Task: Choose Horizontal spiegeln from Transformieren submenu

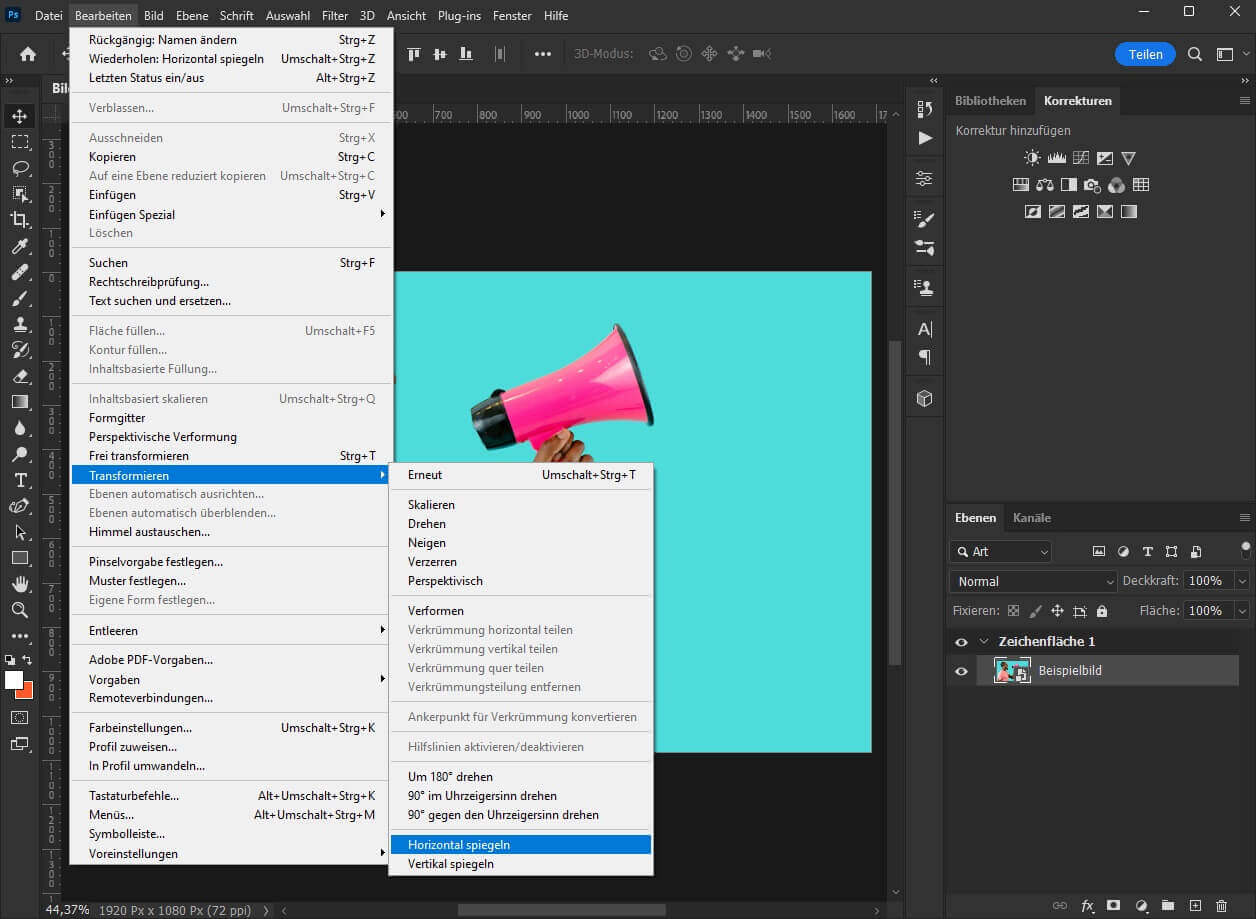Action: [x=459, y=844]
